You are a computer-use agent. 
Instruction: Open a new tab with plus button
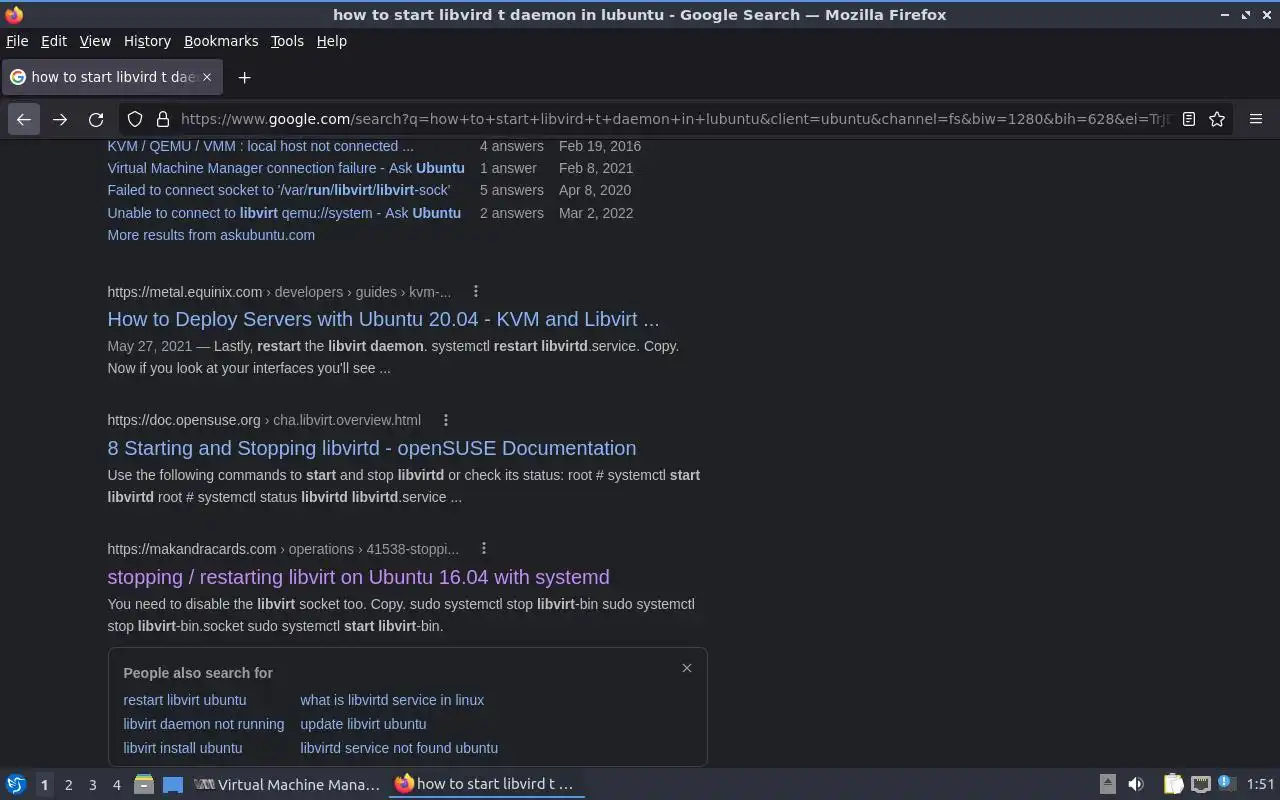[x=244, y=77]
